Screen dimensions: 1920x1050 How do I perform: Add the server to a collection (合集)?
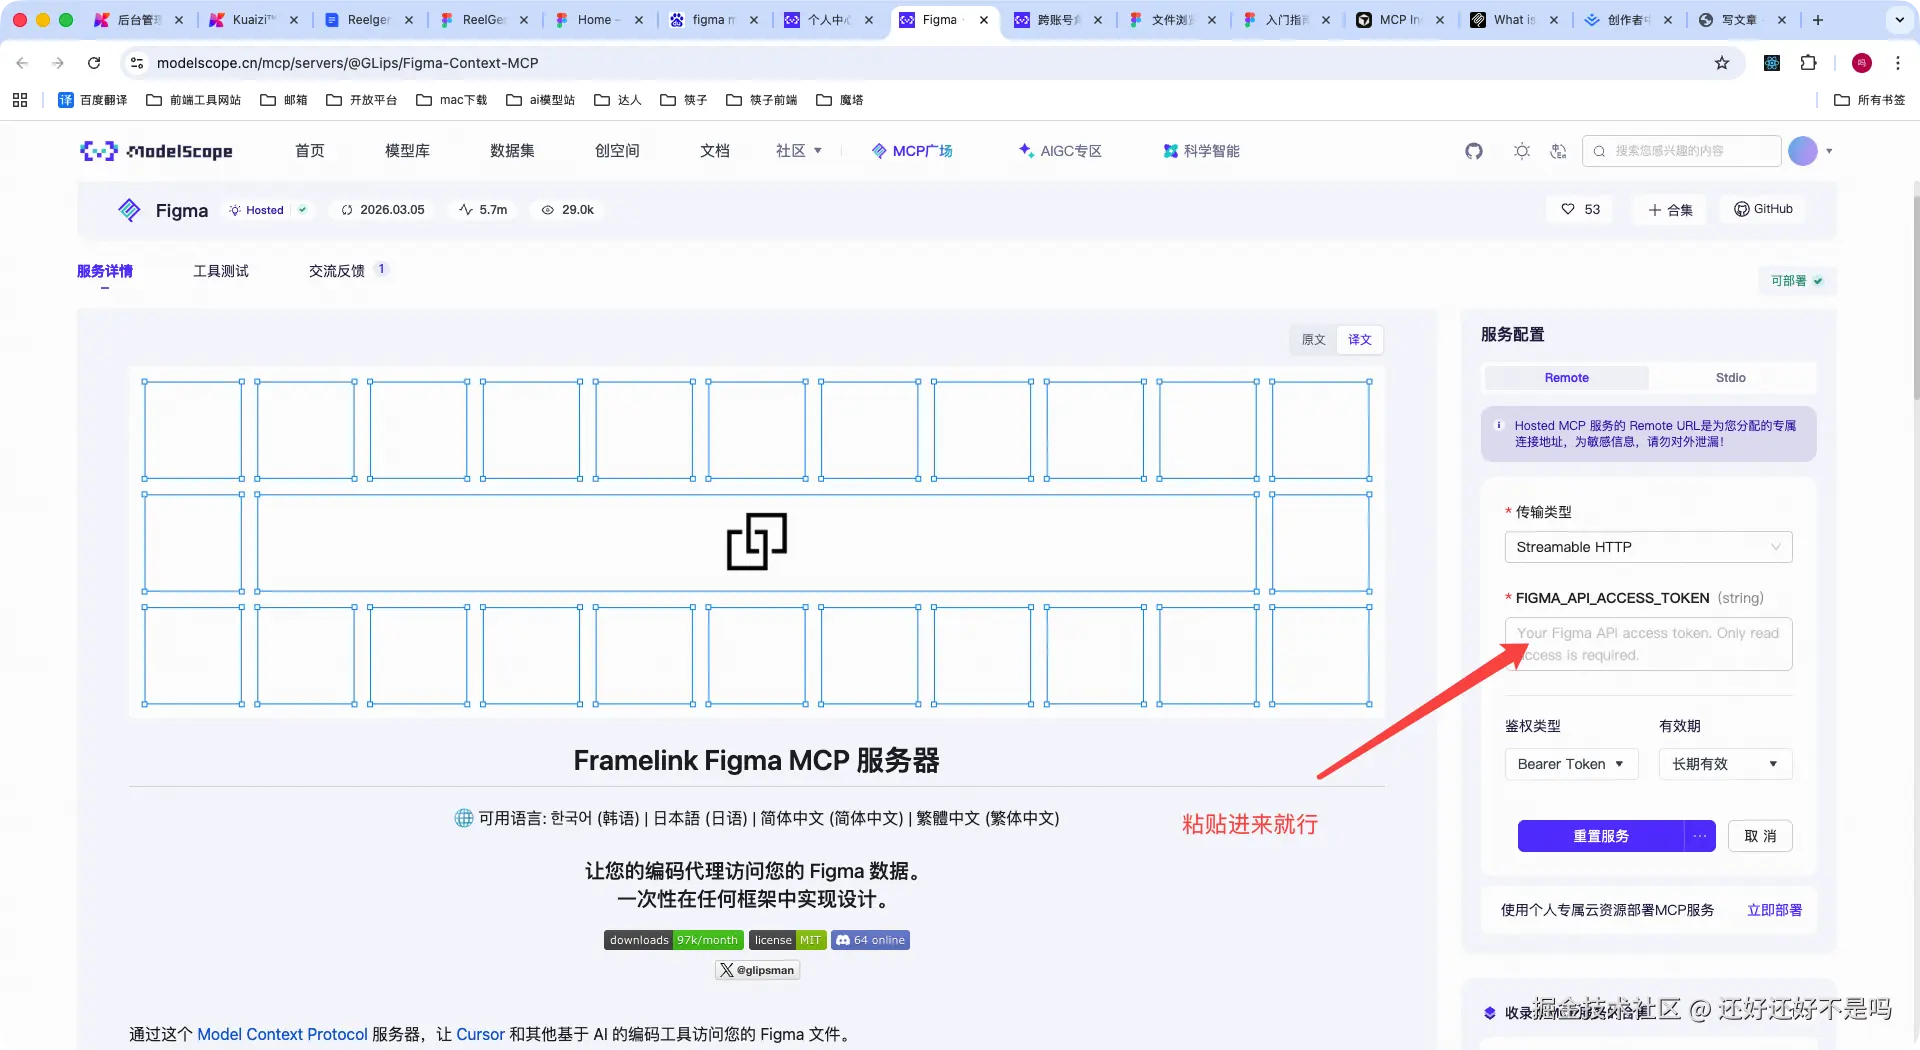point(1670,209)
